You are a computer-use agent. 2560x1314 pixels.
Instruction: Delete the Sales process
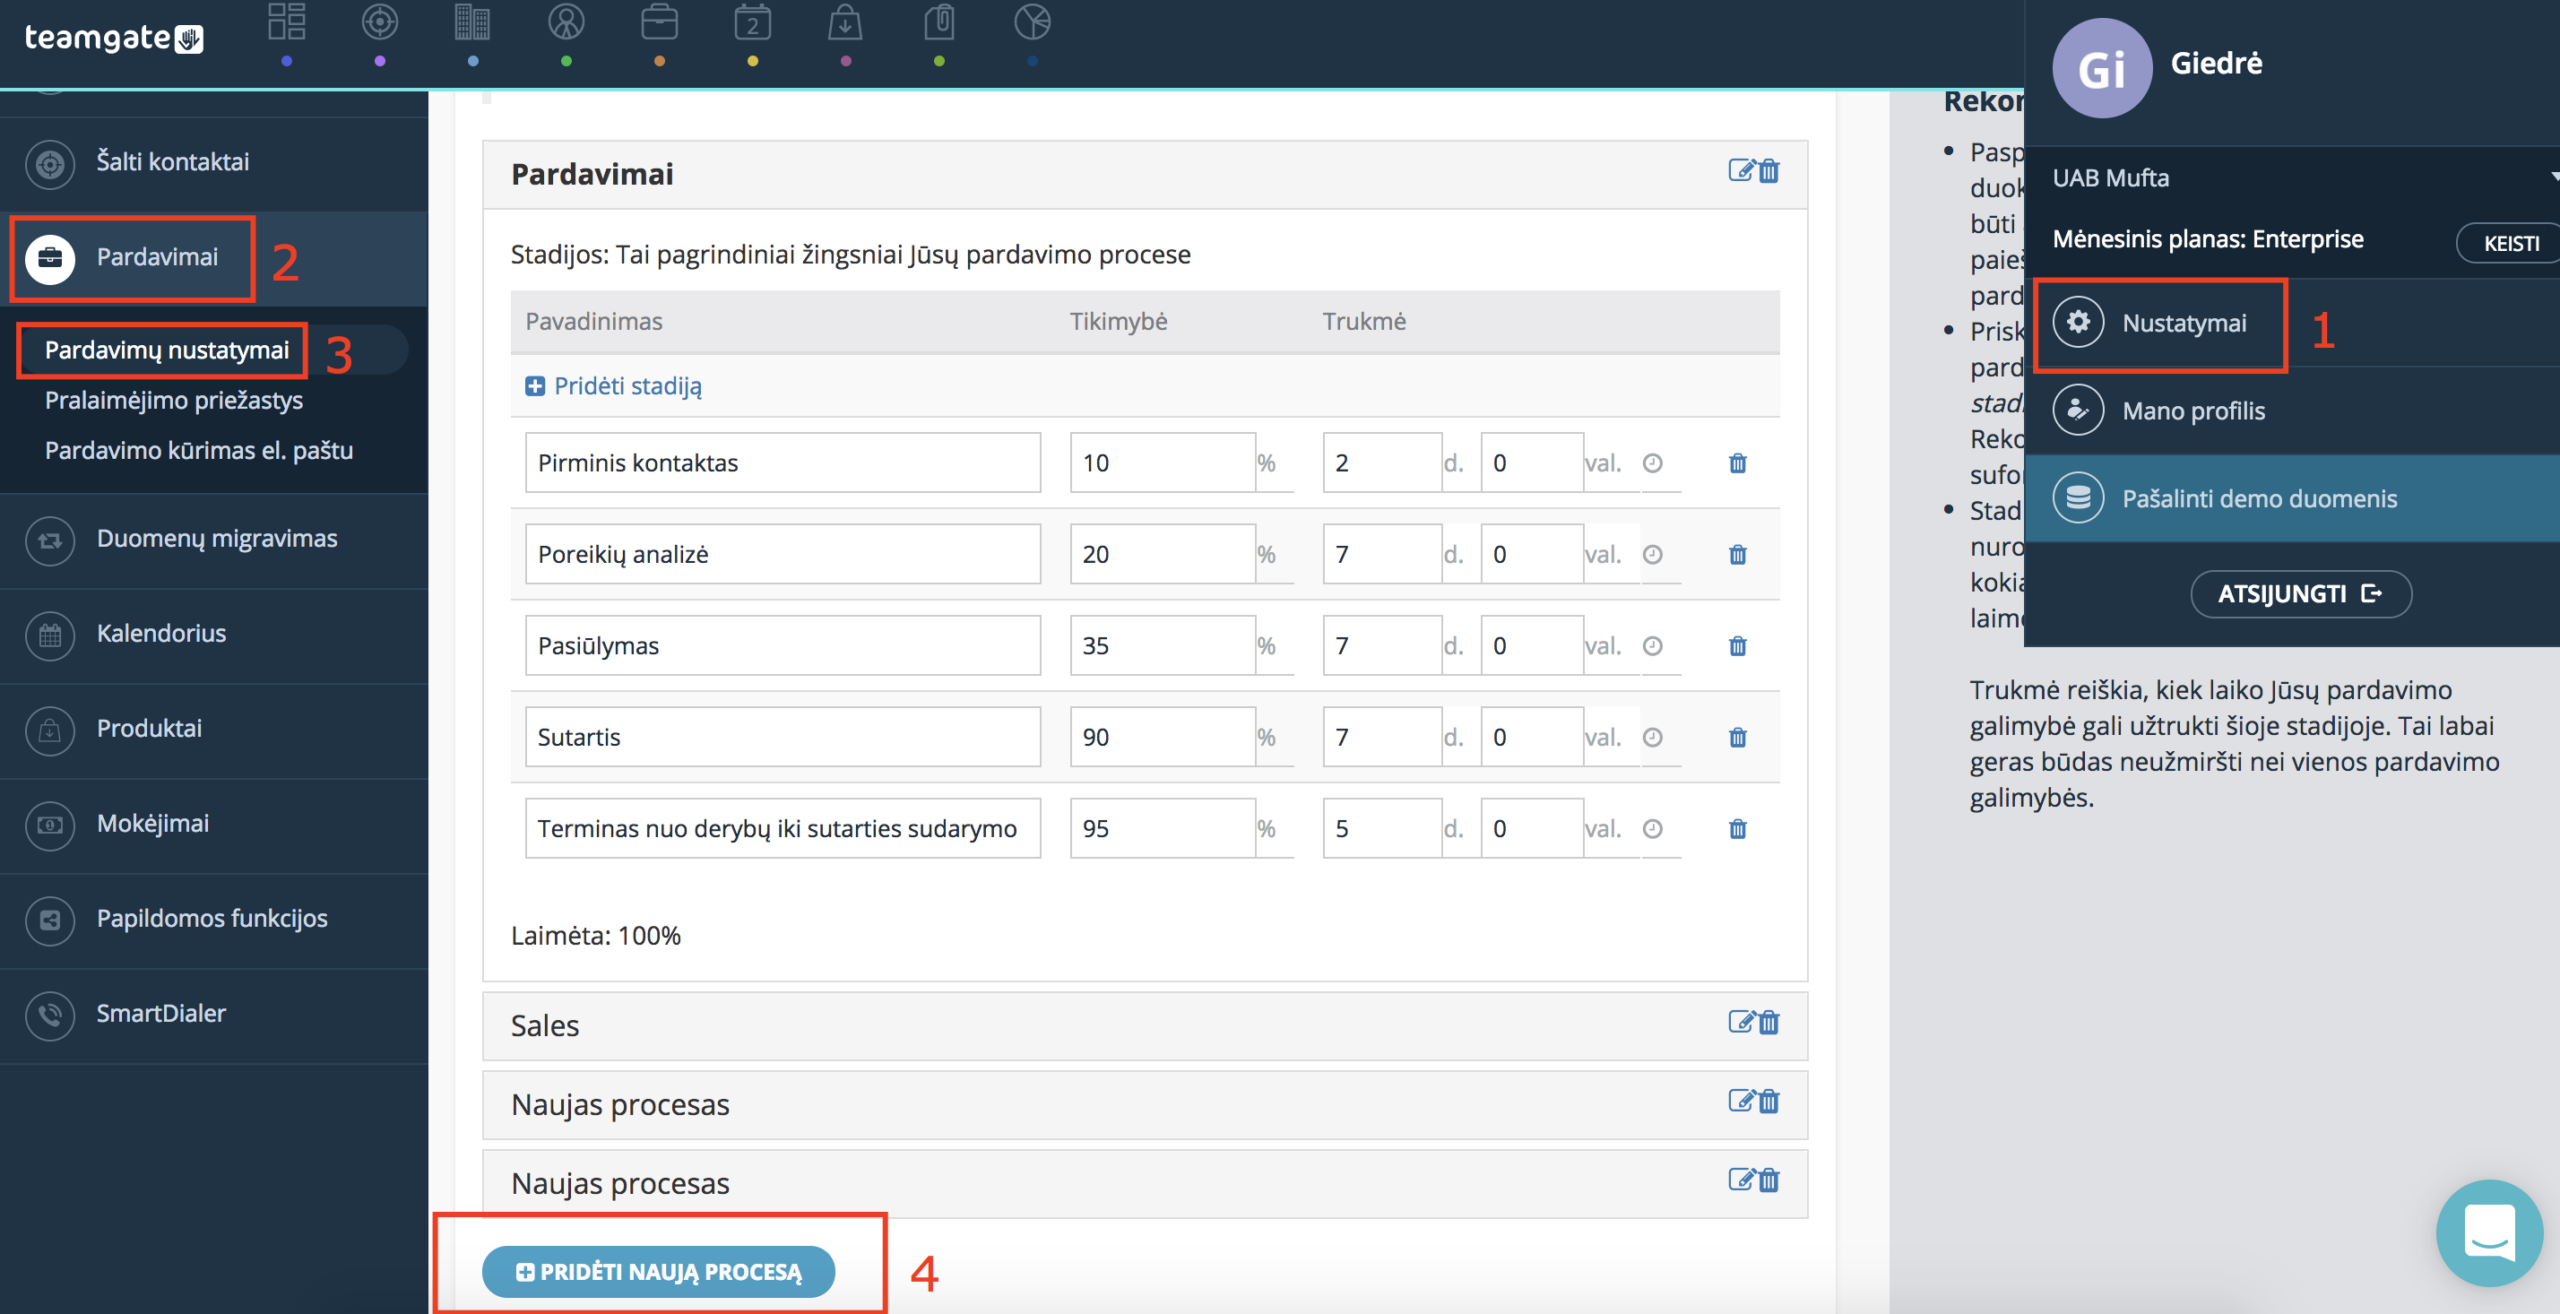(x=1769, y=1022)
